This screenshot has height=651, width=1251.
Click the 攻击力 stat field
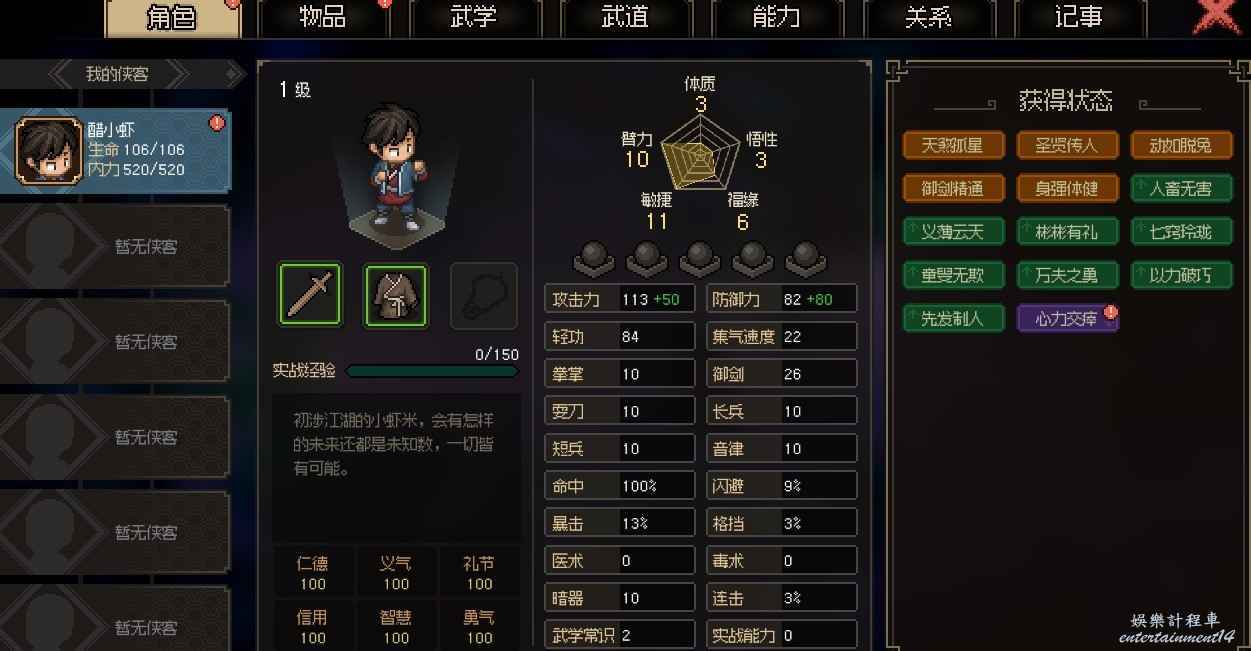620,299
